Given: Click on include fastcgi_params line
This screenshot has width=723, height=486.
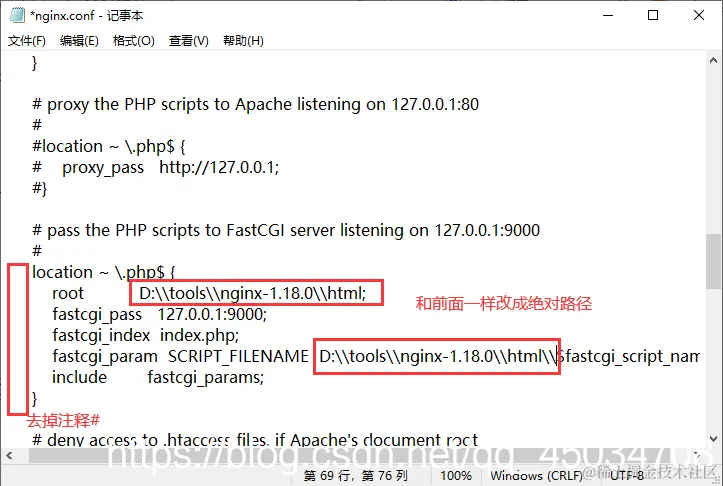Looking at the screenshot, I should tap(158, 377).
